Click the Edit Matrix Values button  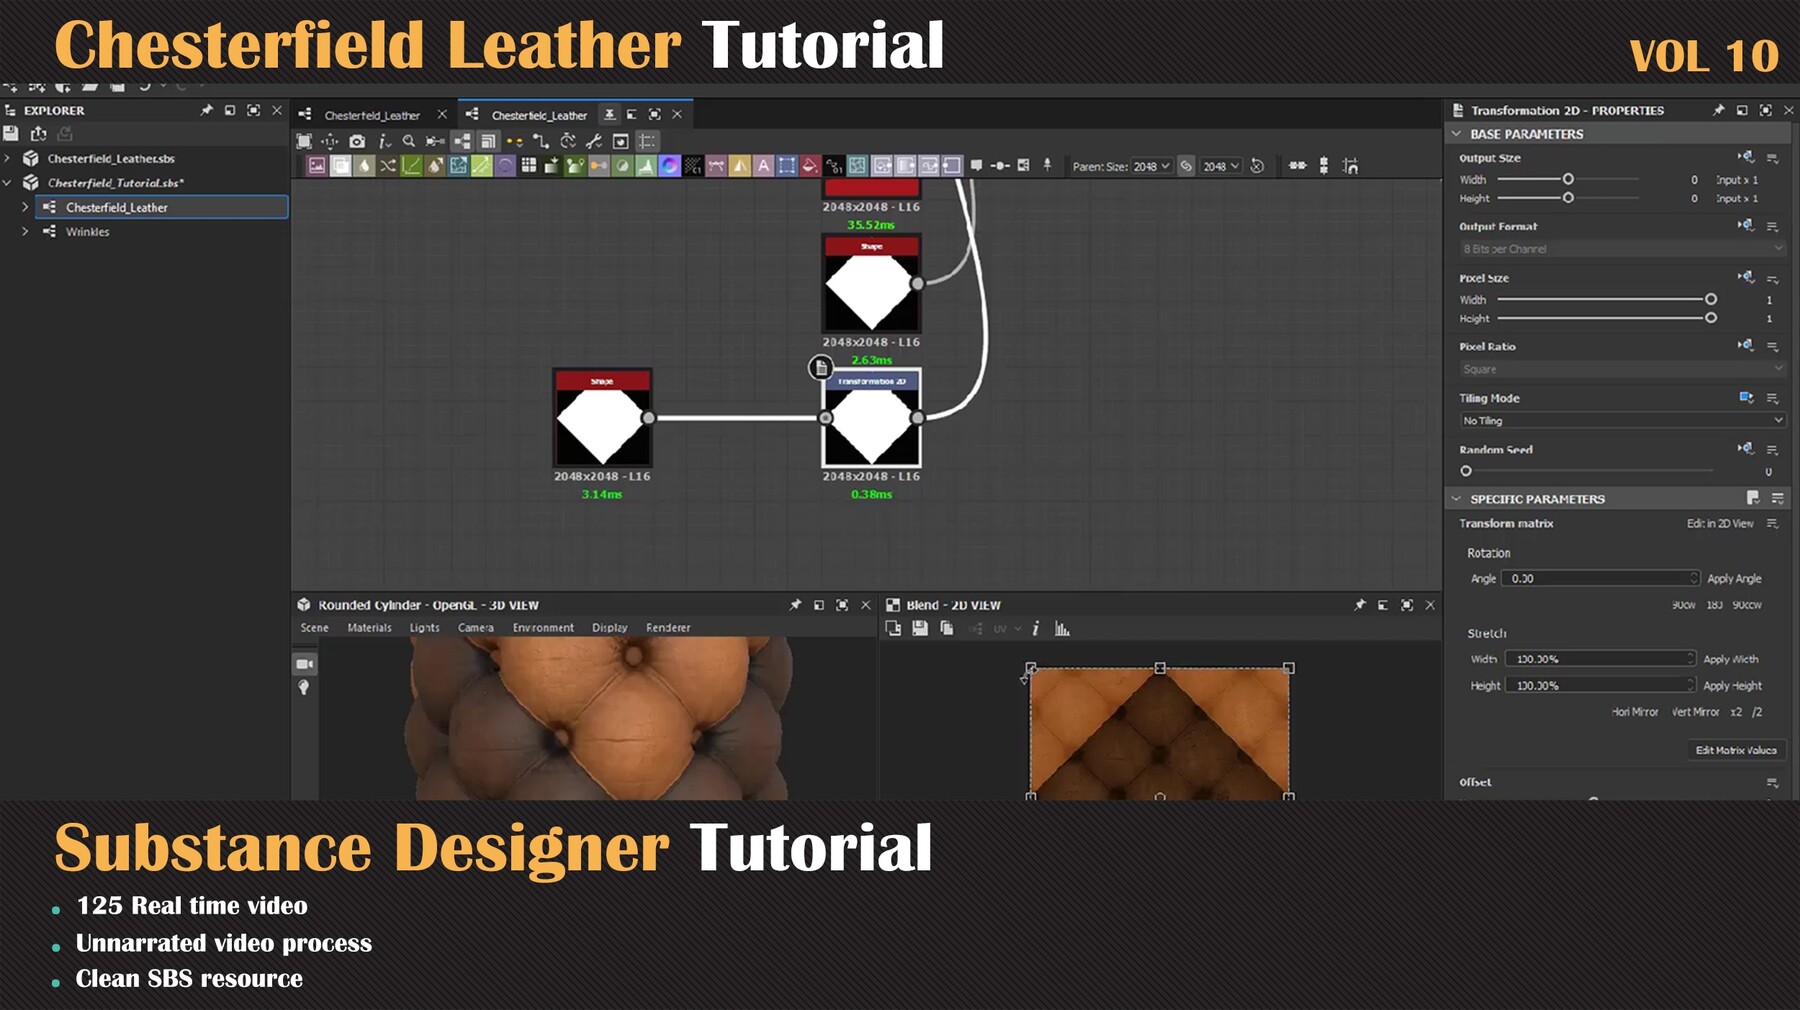pyautogui.click(x=1736, y=750)
